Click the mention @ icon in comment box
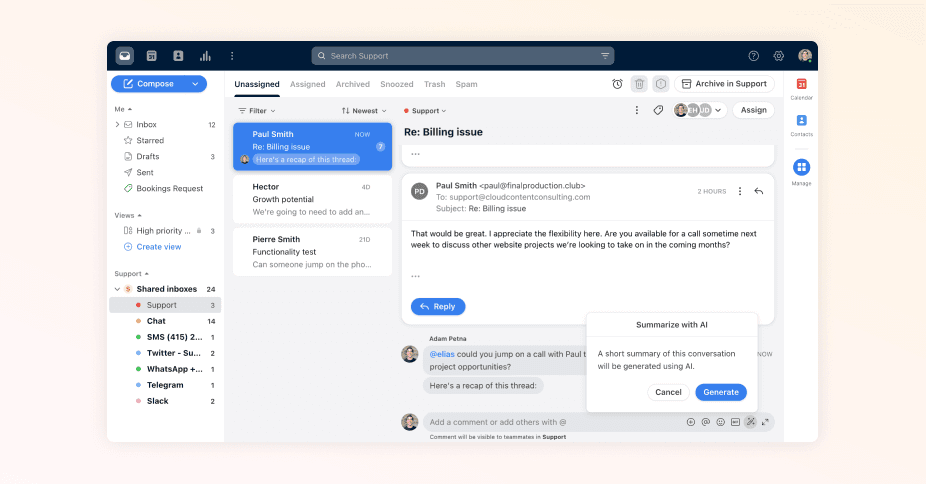Image resolution: width=926 pixels, height=484 pixels. click(706, 422)
